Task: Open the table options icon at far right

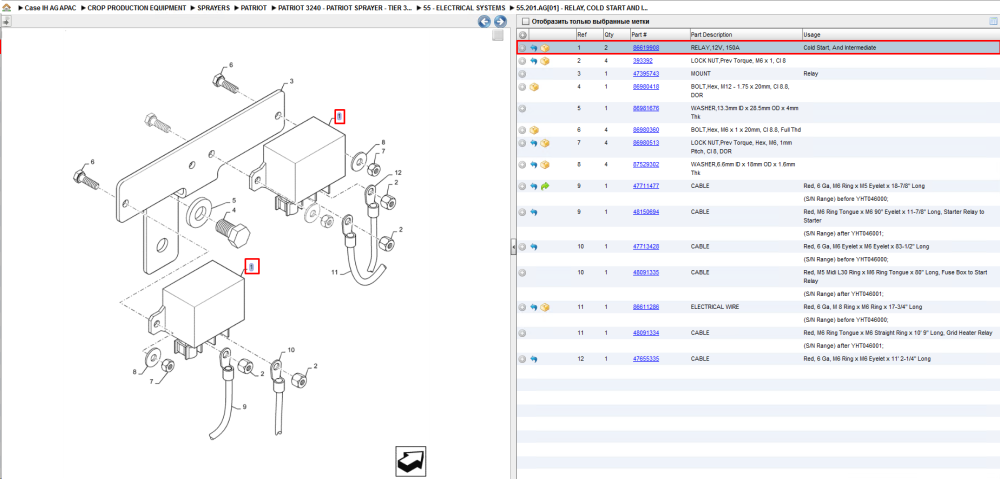Action: pos(992,22)
